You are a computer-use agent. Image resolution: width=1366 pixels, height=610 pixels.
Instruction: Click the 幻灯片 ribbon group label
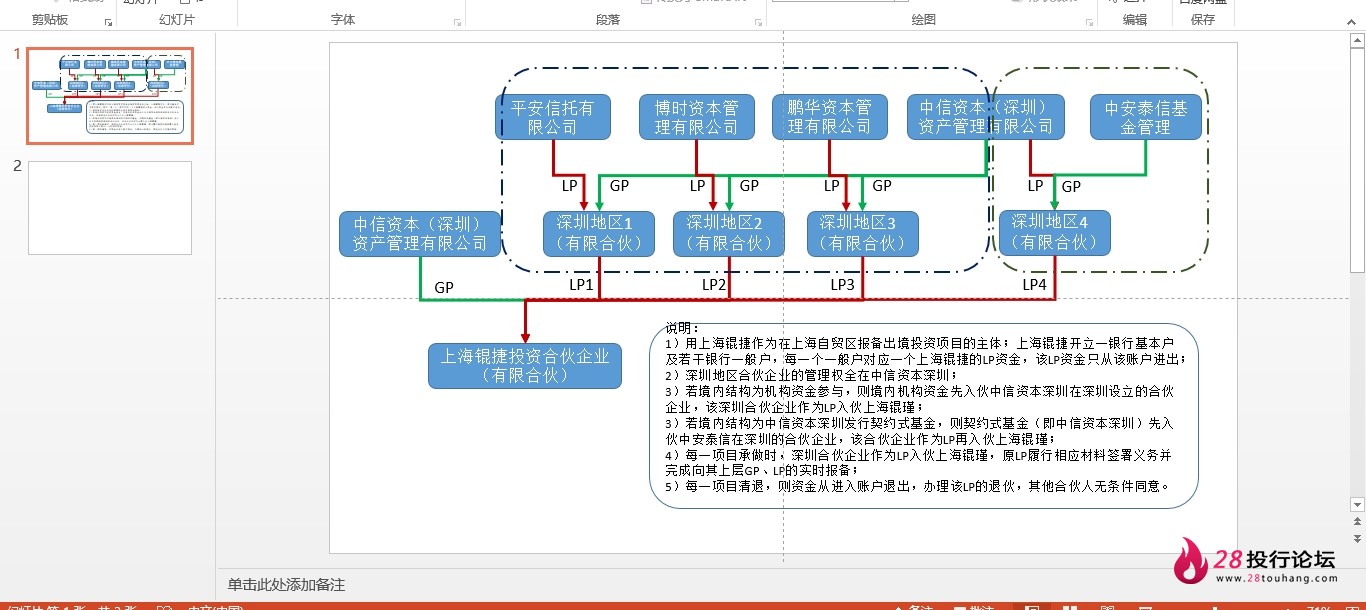[177, 20]
